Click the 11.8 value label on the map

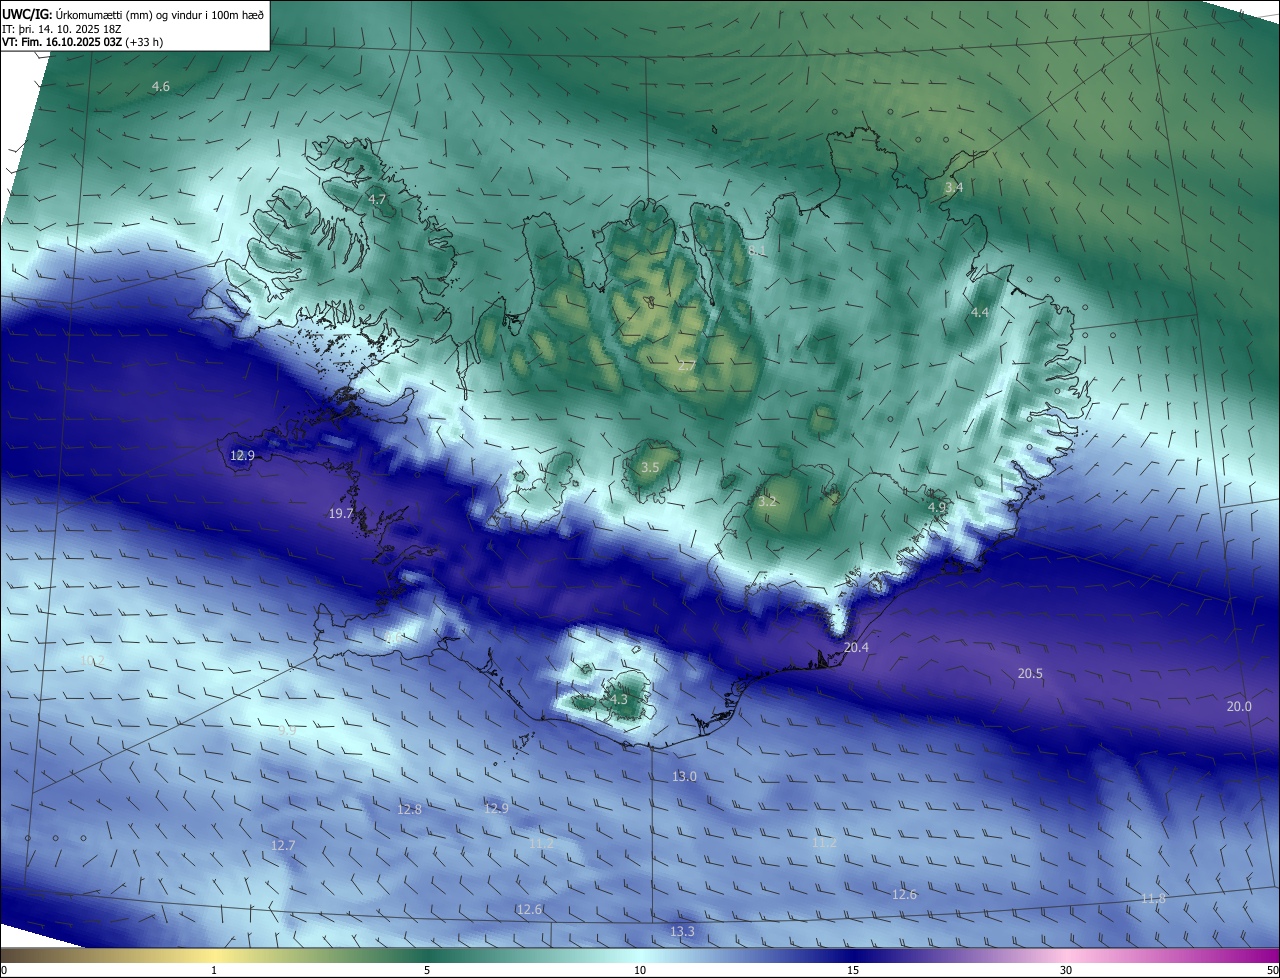coord(1153,899)
